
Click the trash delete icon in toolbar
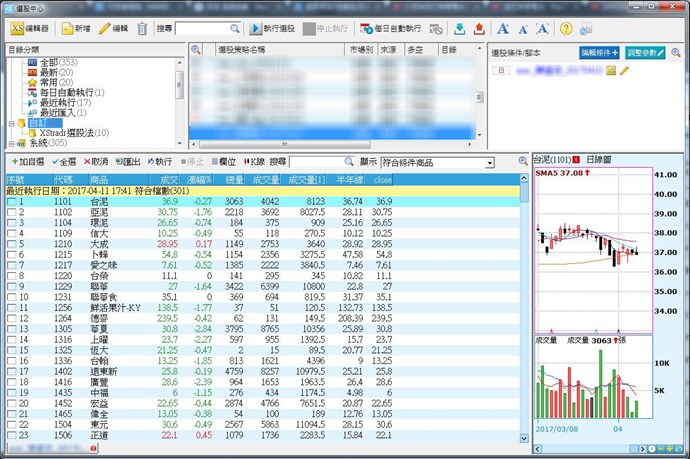(x=143, y=29)
